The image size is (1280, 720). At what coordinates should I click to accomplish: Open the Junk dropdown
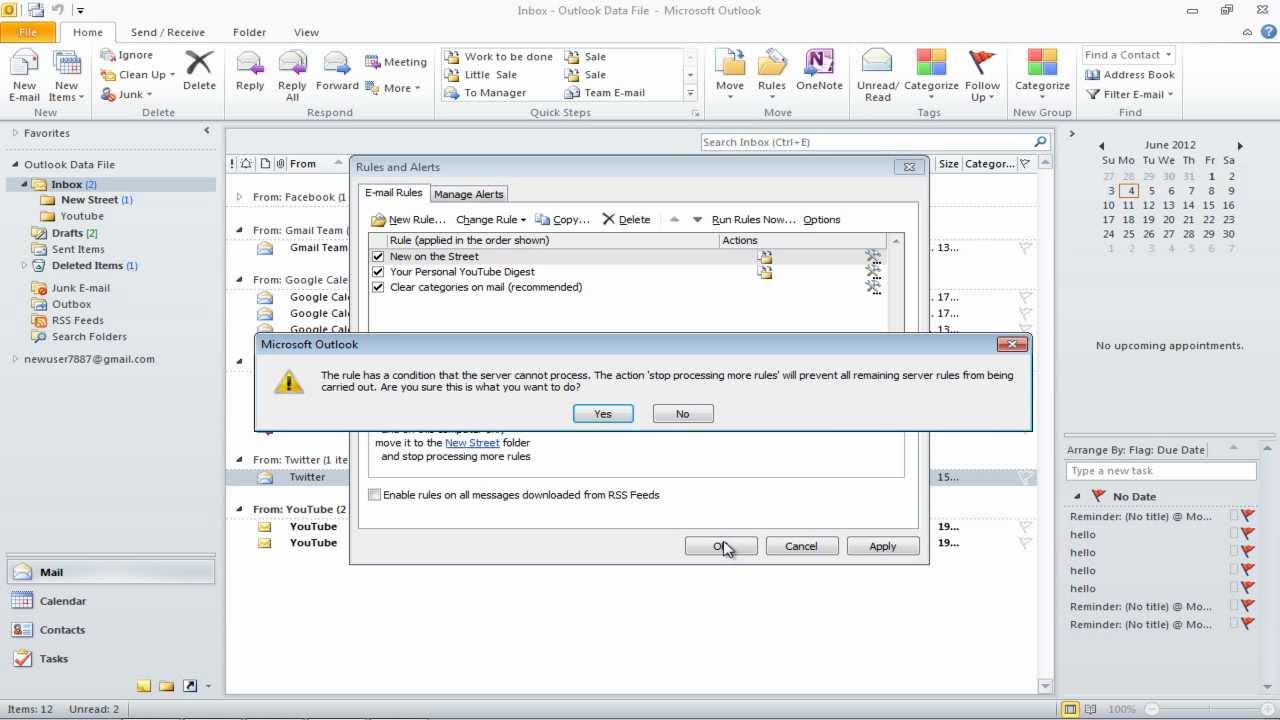[x=127, y=95]
